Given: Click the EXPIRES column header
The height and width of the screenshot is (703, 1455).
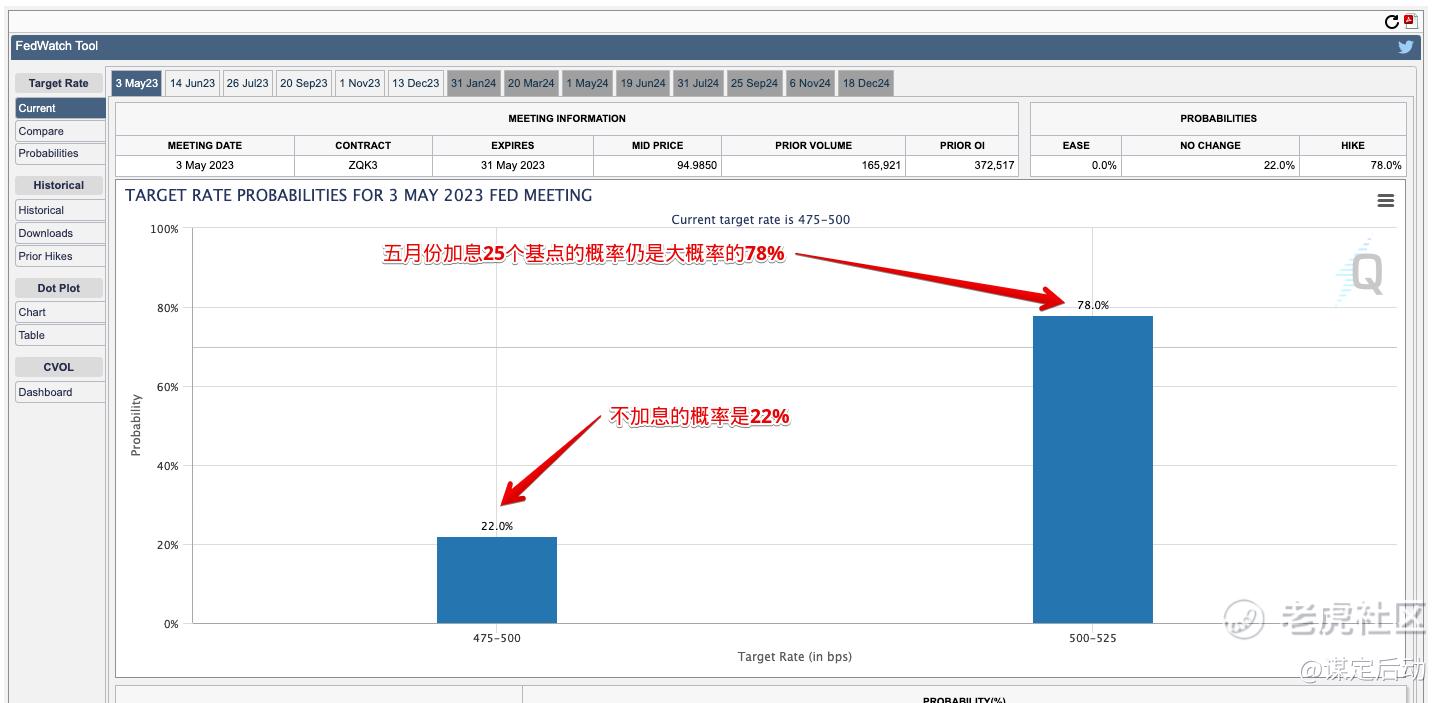Looking at the screenshot, I should 512,145.
